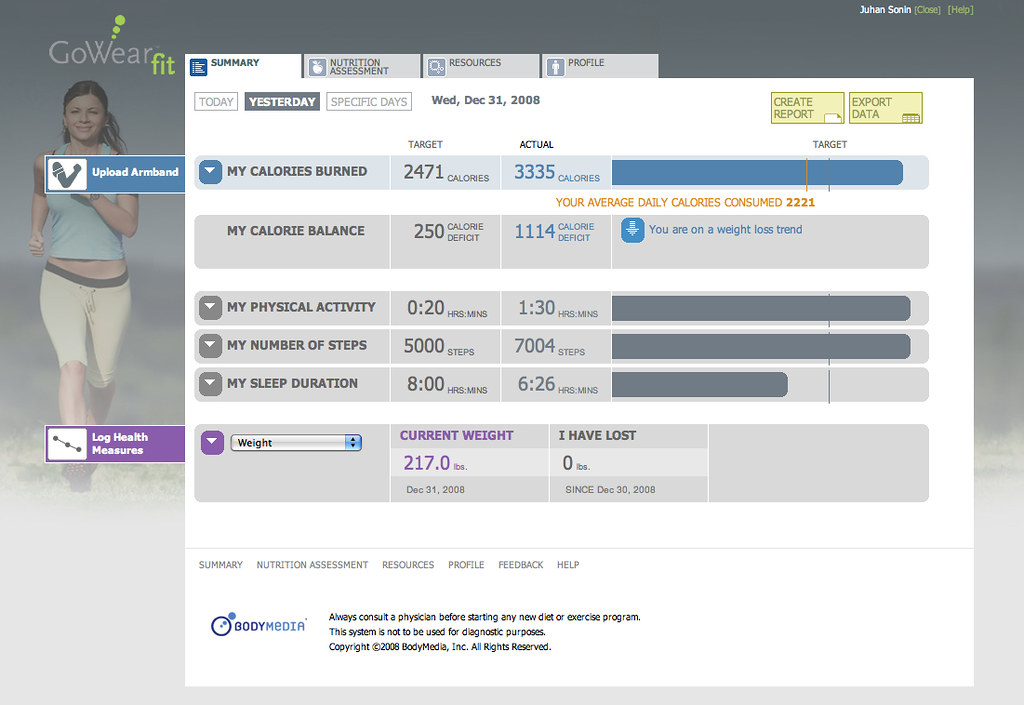The height and width of the screenshot is (705, 1024).
Task: Open the Feedback footer link
Action: pos(520,565)
